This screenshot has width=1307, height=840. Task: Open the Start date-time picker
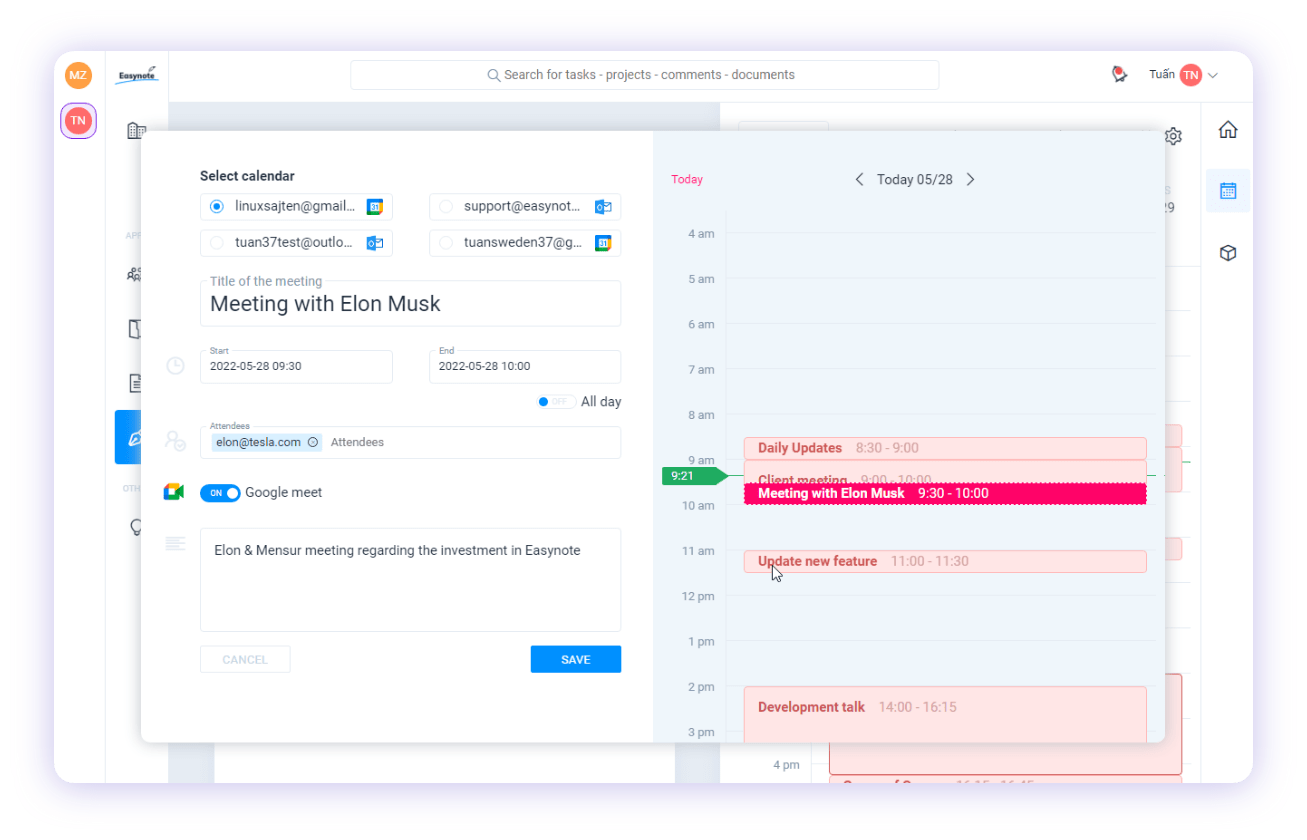296,366
